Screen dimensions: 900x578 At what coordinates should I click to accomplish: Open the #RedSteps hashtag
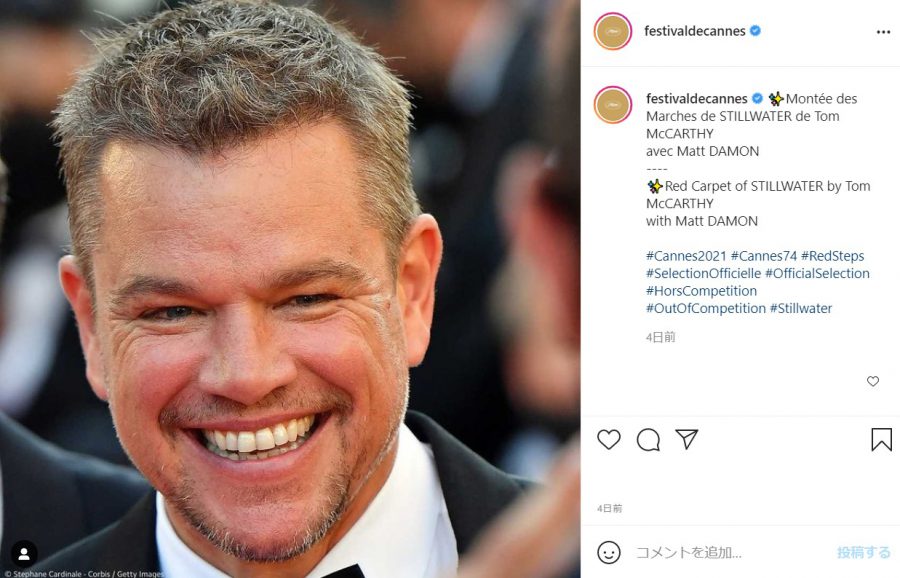tap(832, 256)
